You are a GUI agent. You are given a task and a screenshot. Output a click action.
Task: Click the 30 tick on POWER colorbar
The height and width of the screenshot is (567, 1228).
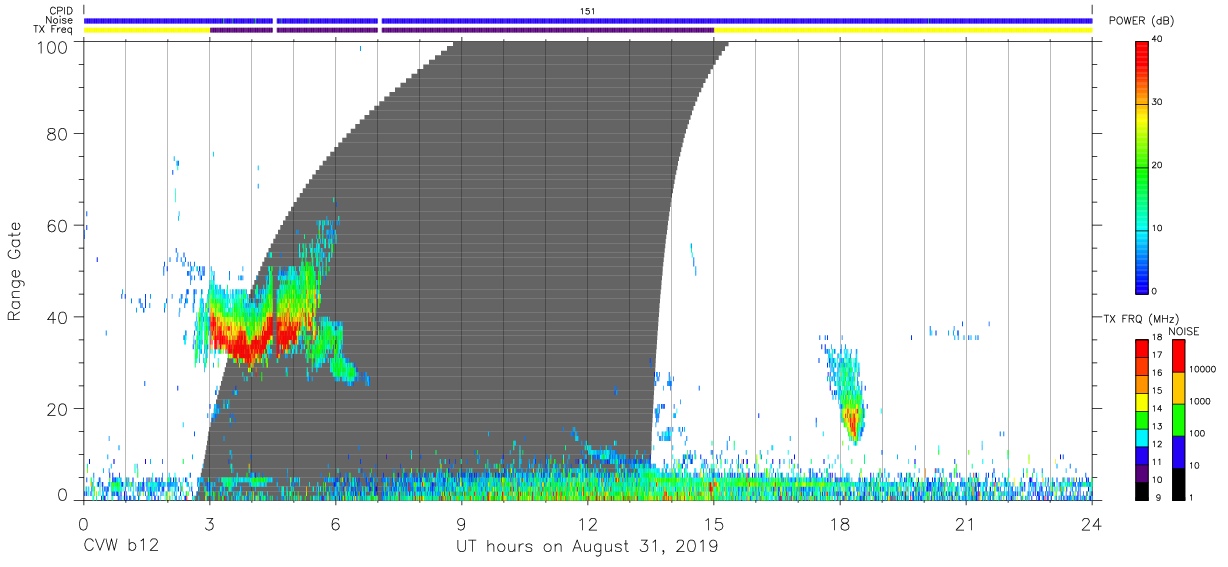1159,103
